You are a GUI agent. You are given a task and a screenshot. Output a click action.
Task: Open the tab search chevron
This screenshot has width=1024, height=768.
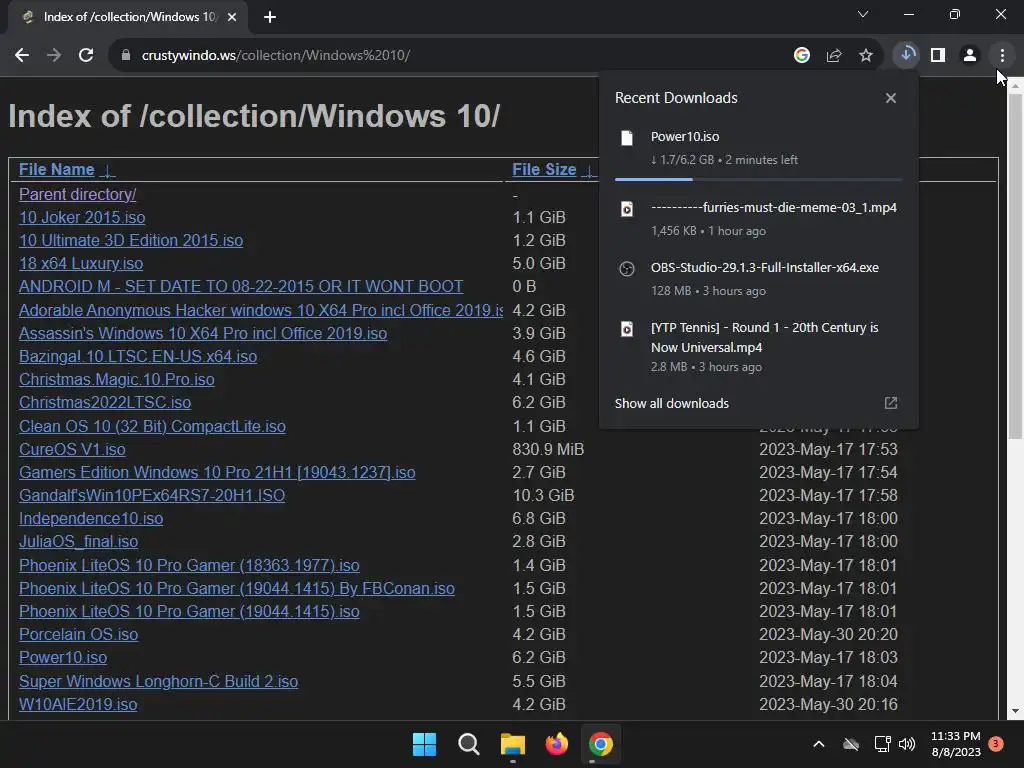[863, 14]
